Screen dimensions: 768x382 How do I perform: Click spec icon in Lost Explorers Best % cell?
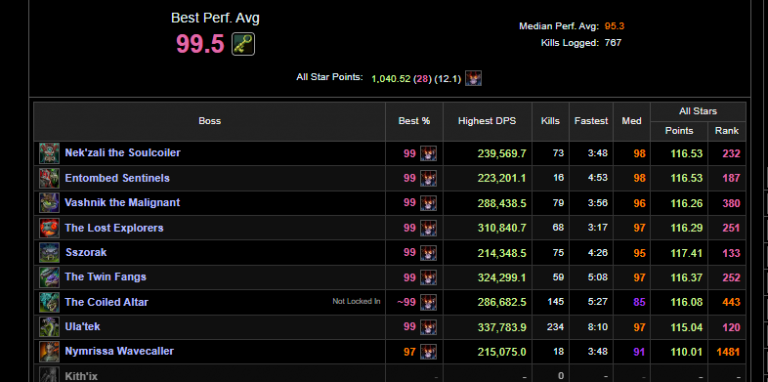click(x=428, y=228)
